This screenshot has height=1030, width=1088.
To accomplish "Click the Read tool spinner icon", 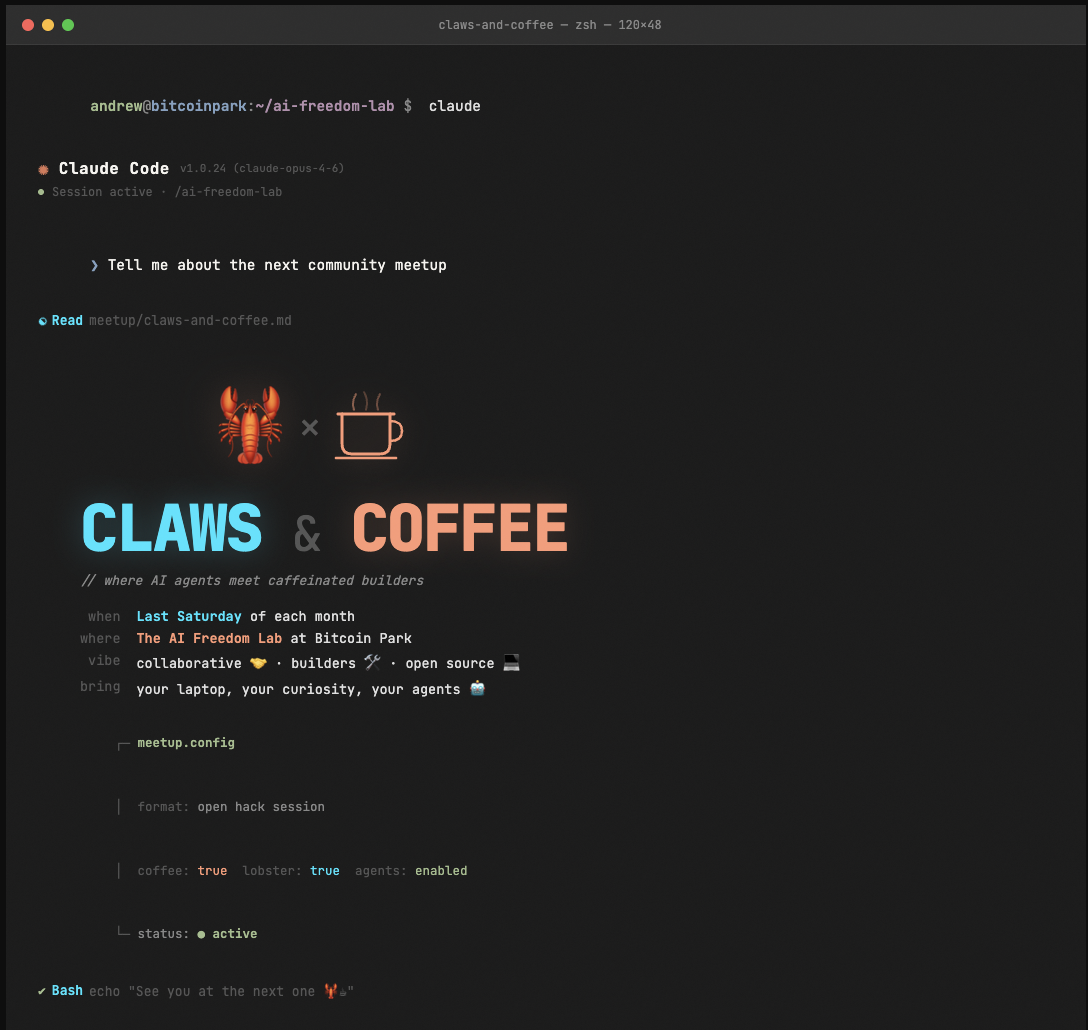I will 42,321.
